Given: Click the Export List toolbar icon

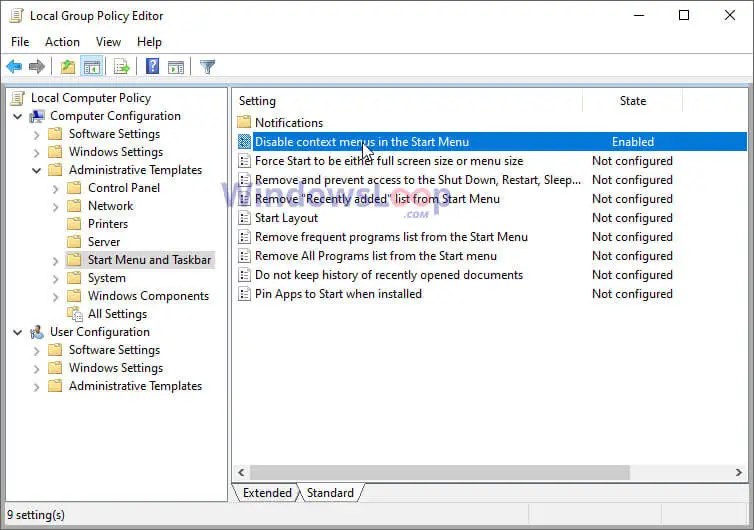Looking at the screenshot, I should [x=122, y=67].
